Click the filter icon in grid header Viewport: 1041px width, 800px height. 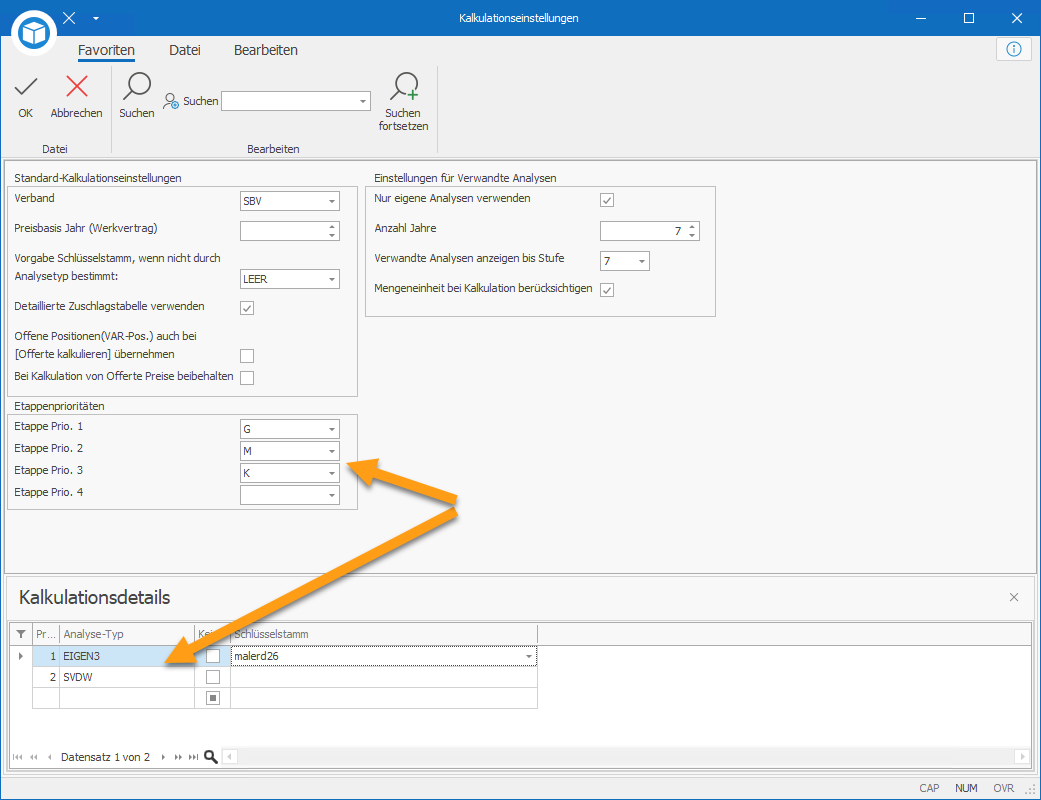(x=21, y=634)
